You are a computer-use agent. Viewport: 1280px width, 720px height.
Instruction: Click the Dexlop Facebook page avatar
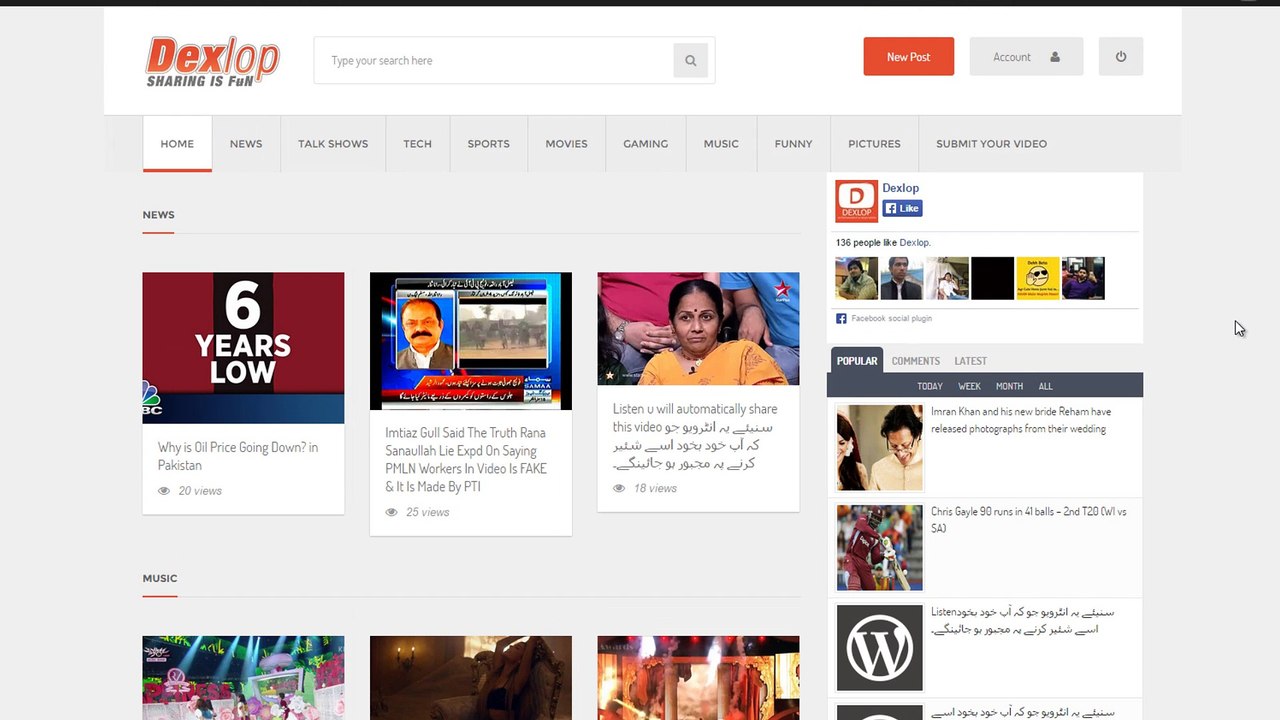pyautogui.click(x=857, y=201)
